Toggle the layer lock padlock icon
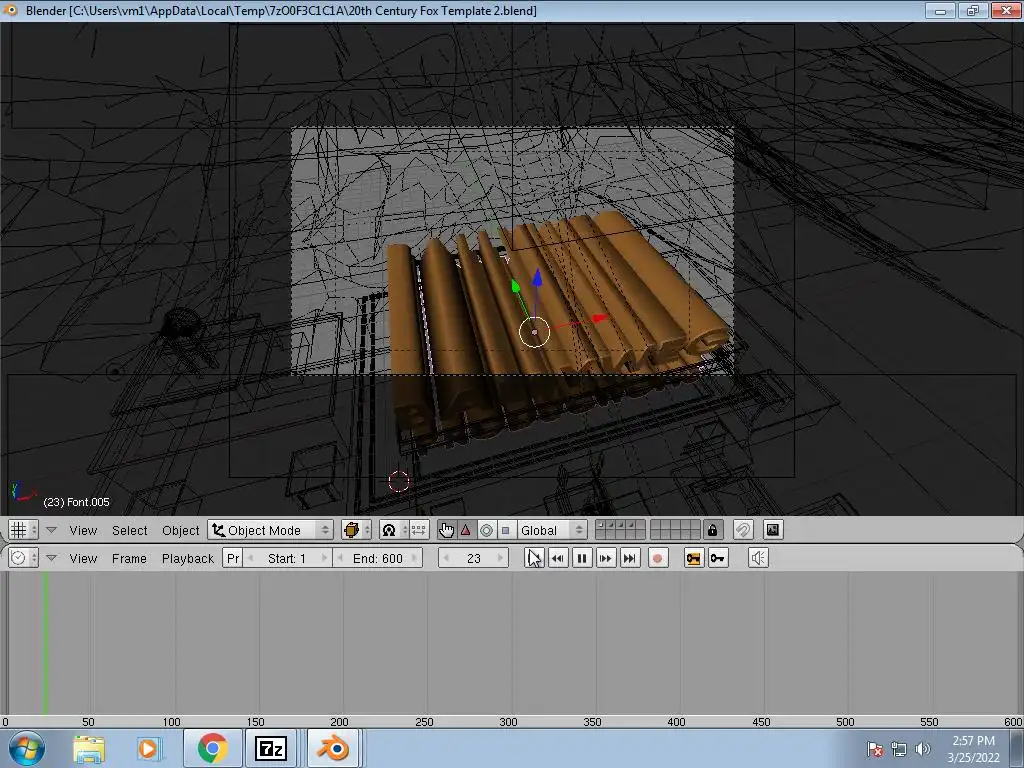Viewport: 1024px width, 768px height. [x=712, y=530]
